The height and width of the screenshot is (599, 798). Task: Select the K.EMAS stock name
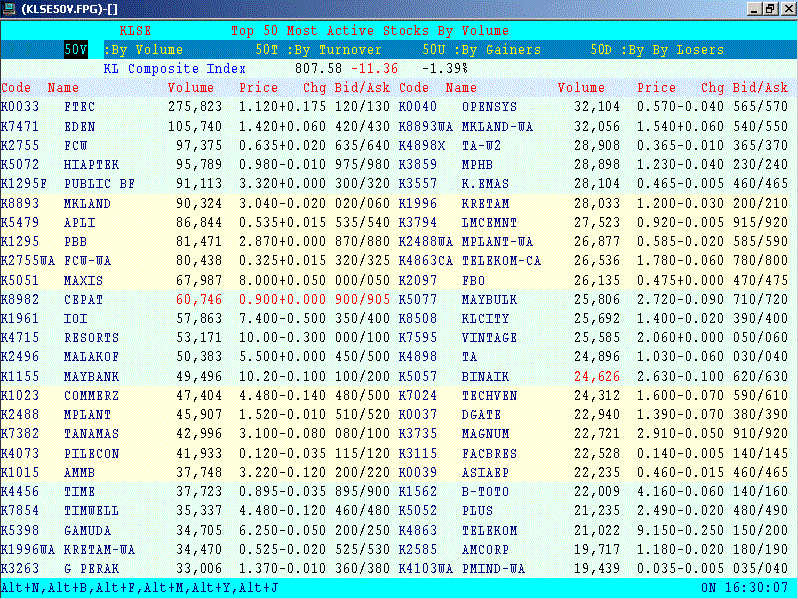pyautogui.click(x=486, y=184)
